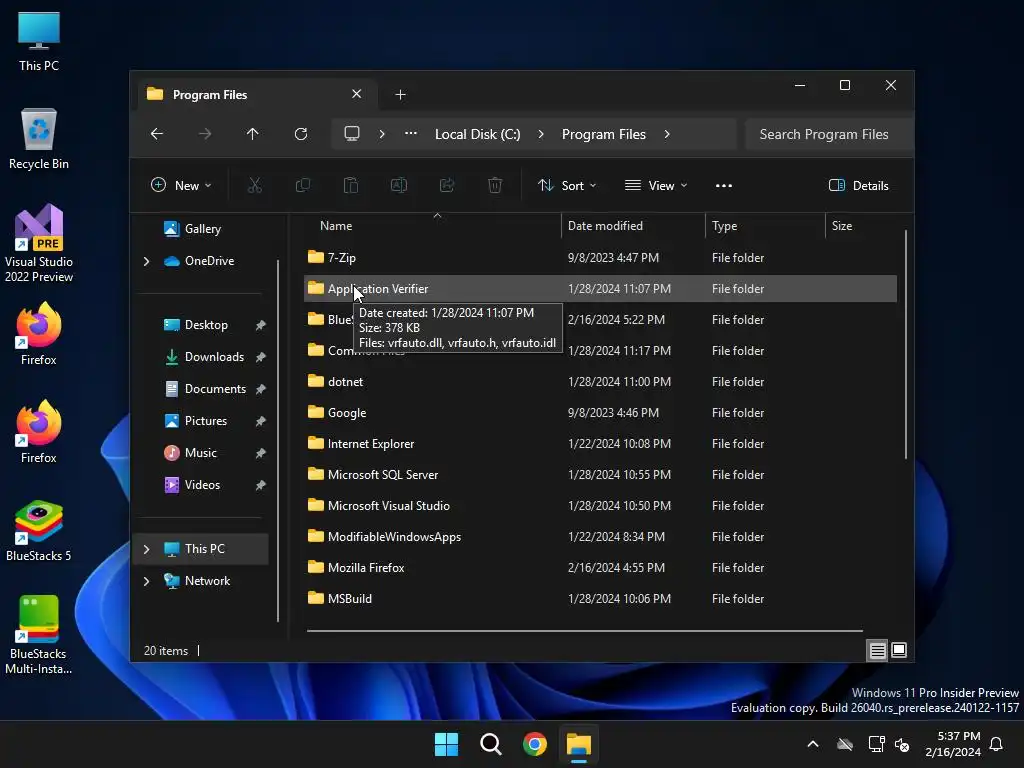Viewport: 1024px width, 768px height.
Task: Open the New dropdown menu
Action: point(181,185)
